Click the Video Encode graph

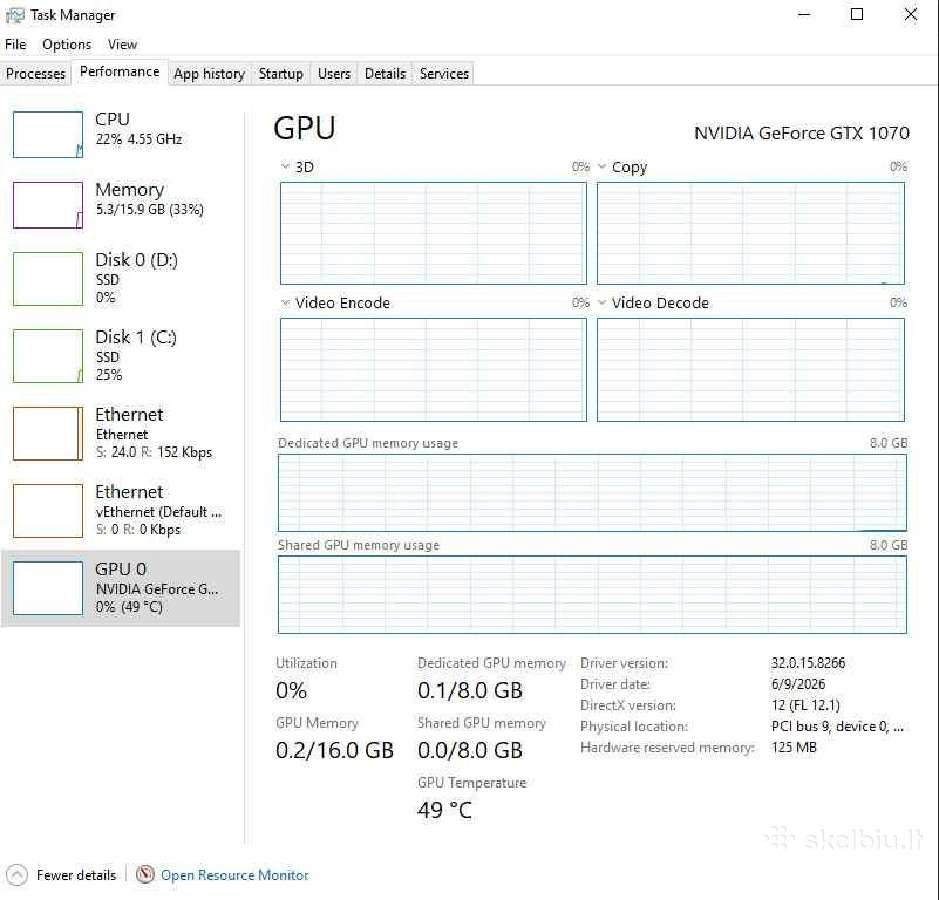click(x=433, y=369)
